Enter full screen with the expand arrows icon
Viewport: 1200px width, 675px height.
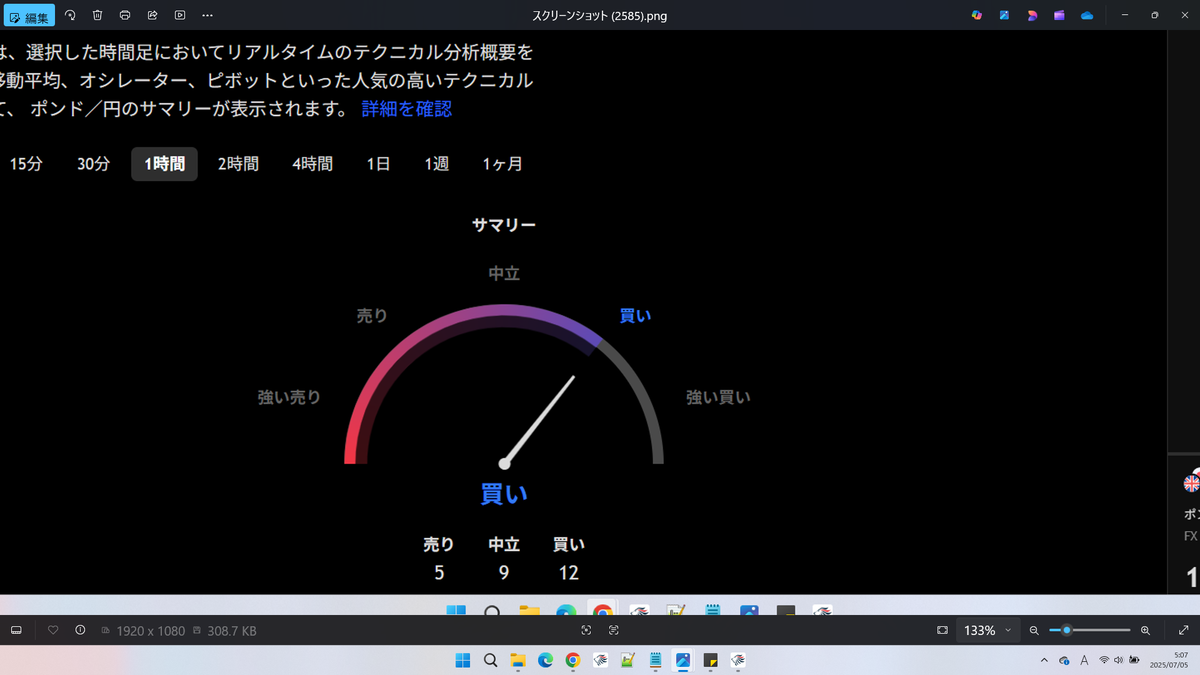click(x=1183, y=630)
